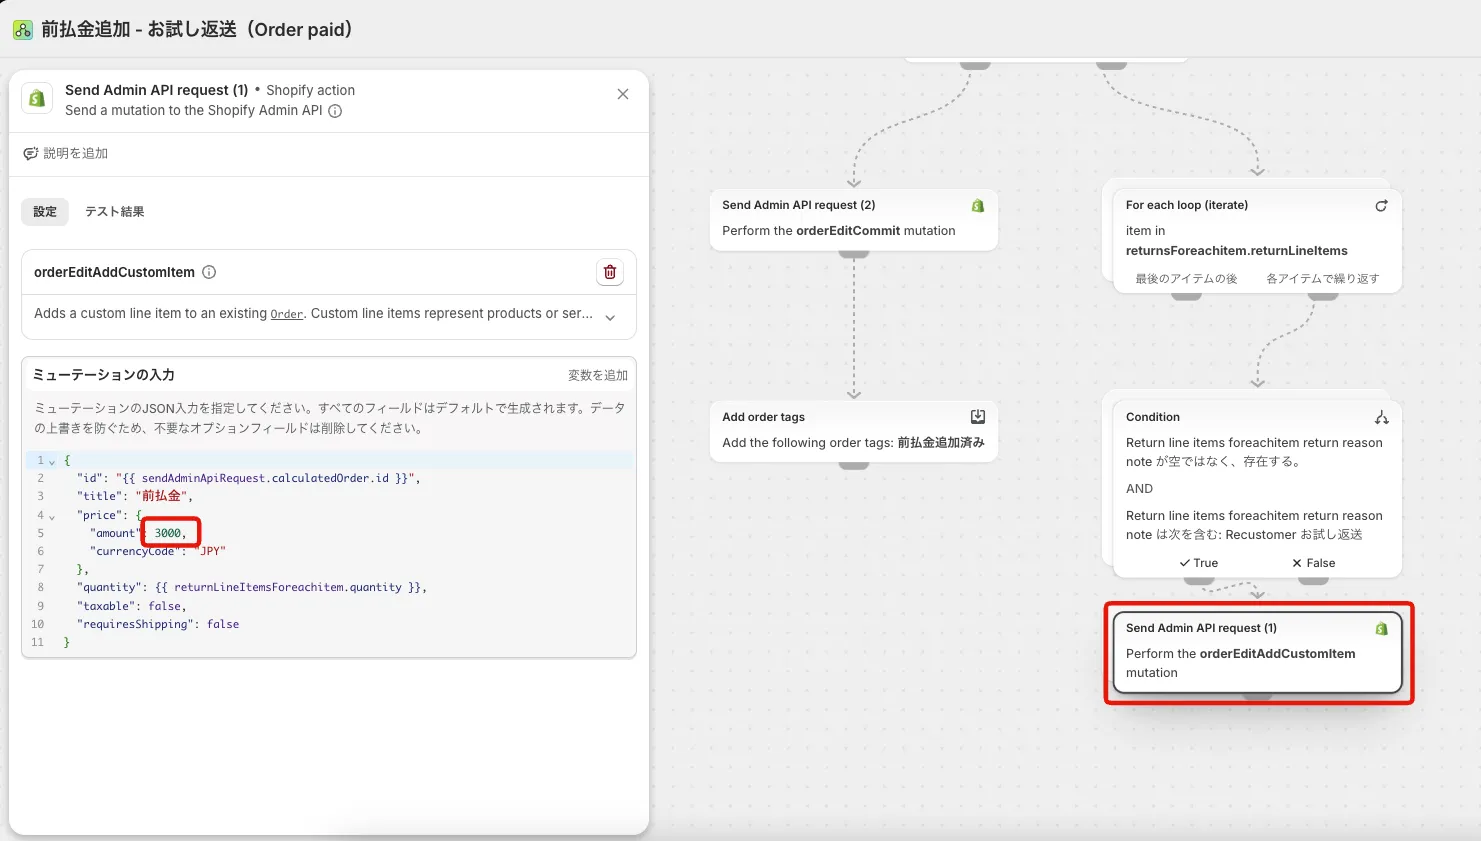Click the "requiresShipping": false line

coord(158,624)
